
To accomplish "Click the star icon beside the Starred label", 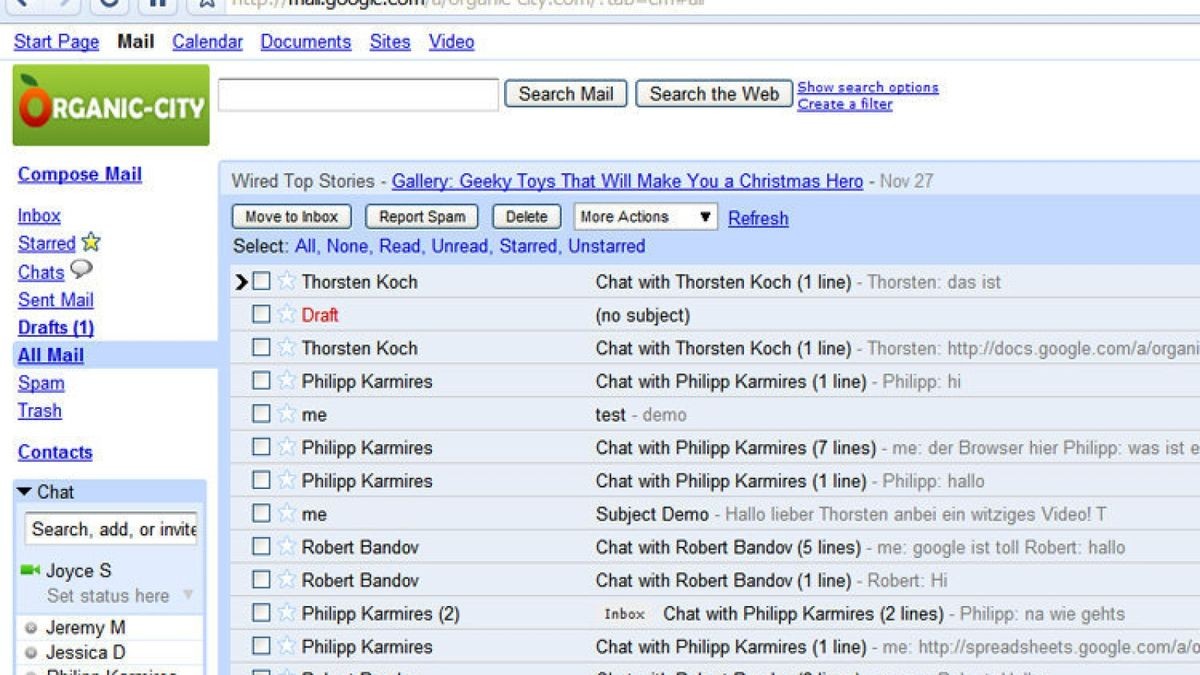I will (x=90, y=242).
